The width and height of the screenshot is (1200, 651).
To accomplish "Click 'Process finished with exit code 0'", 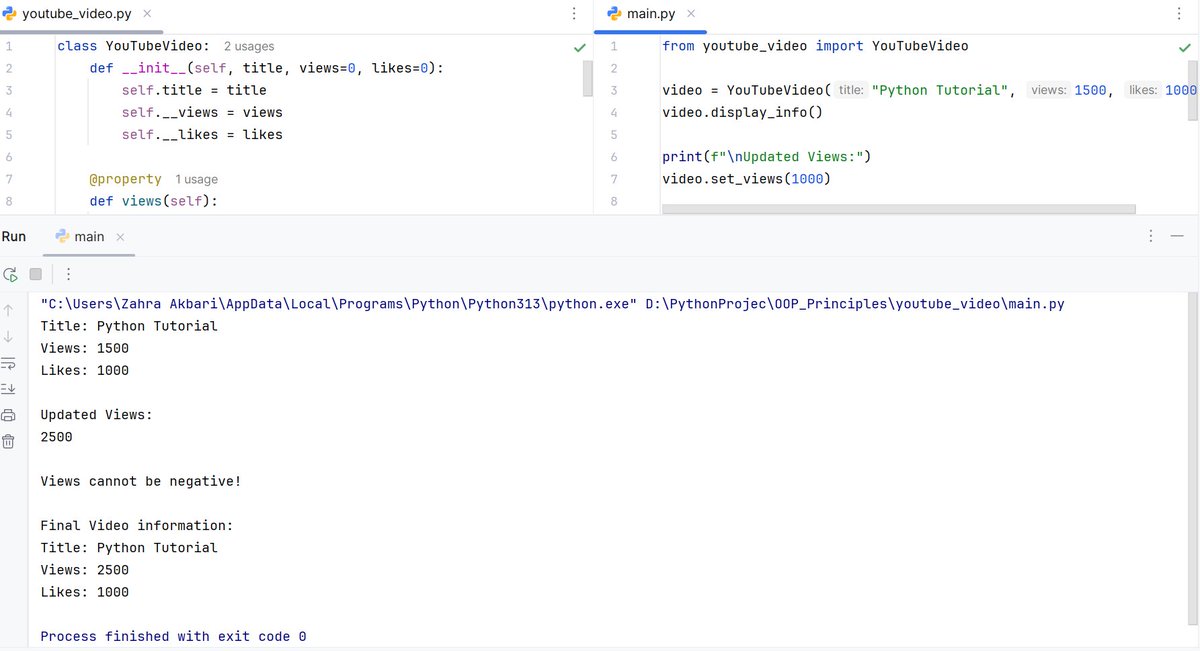I will pyautogui.click(x=173, y=636).
